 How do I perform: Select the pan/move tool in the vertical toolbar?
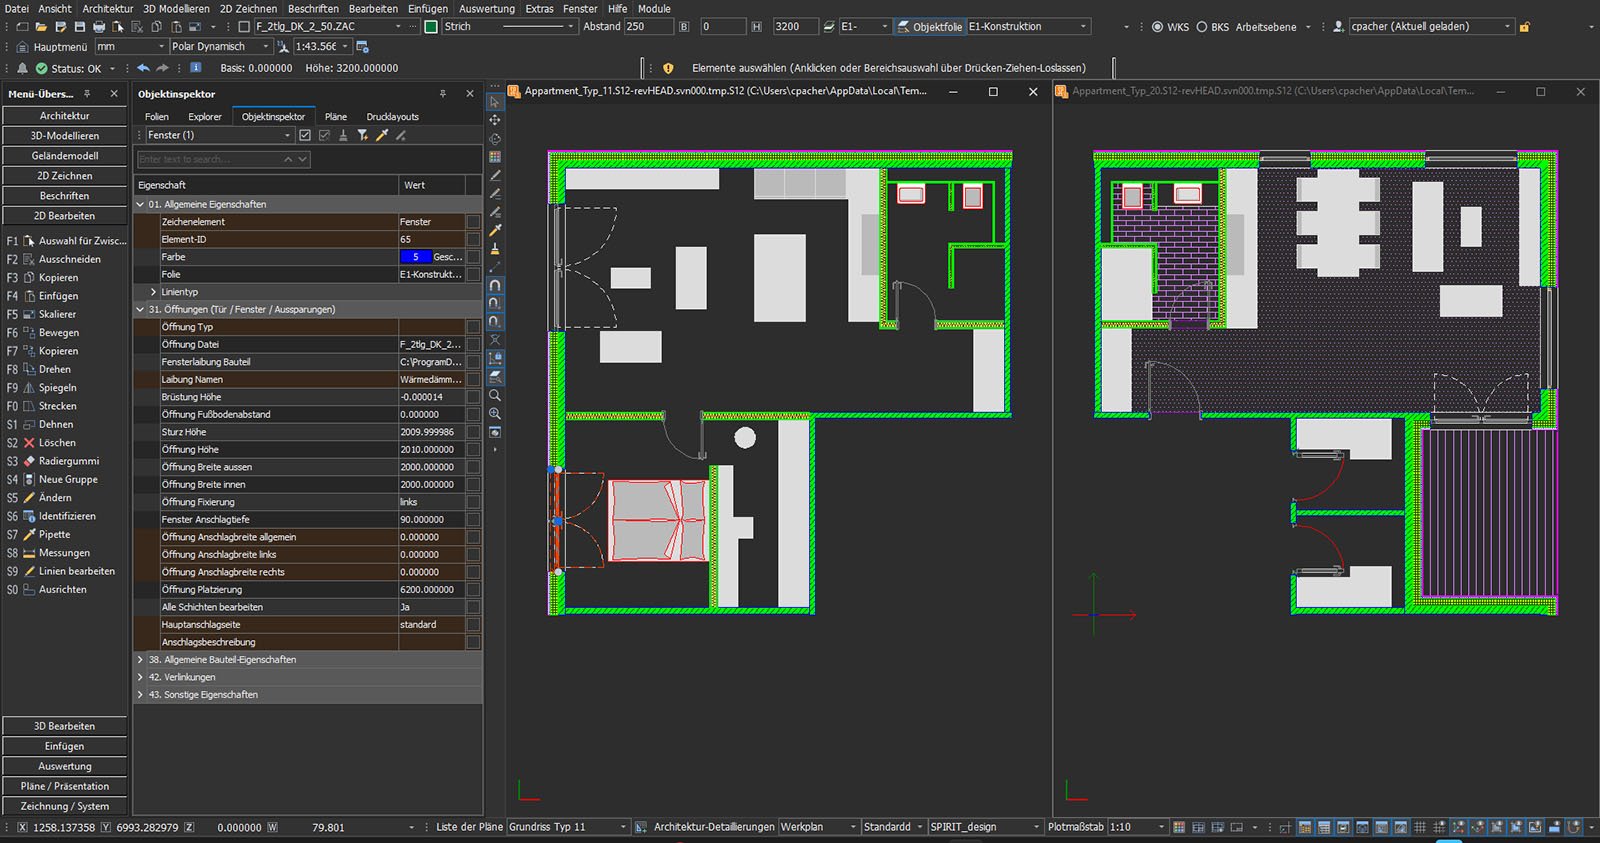point(494,120)
